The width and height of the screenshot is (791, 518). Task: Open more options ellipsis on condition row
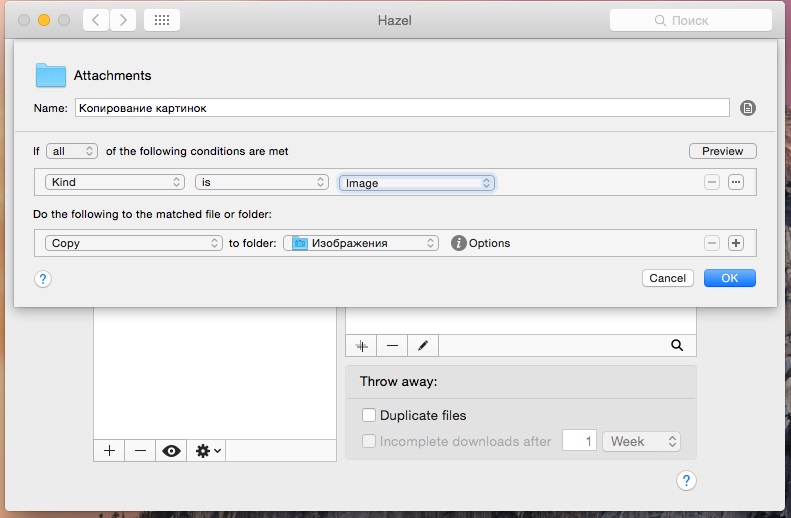click(x=736, y=182)
